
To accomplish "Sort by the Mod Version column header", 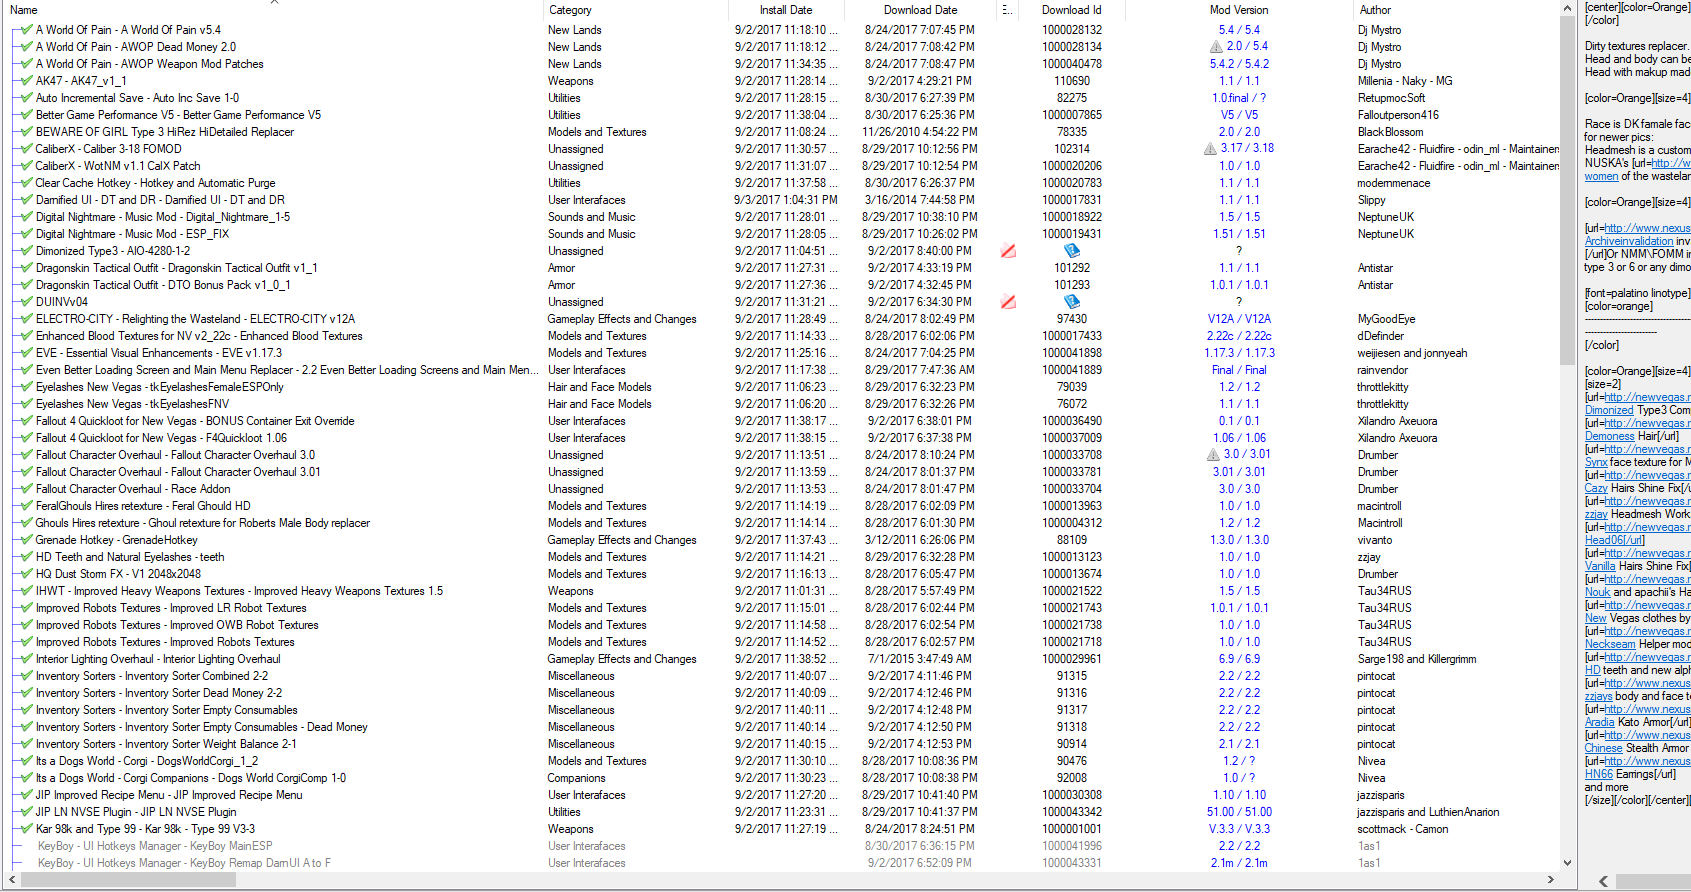I will (1239, 10).
